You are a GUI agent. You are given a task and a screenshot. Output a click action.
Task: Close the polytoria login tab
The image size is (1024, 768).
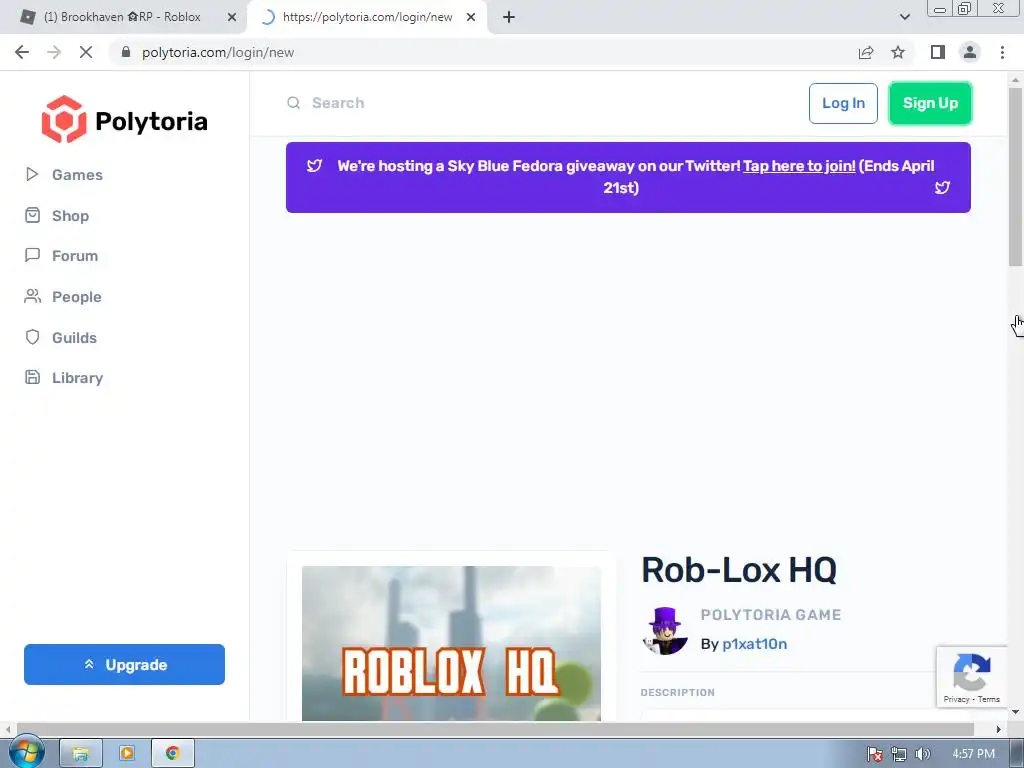tap(471, 17)
